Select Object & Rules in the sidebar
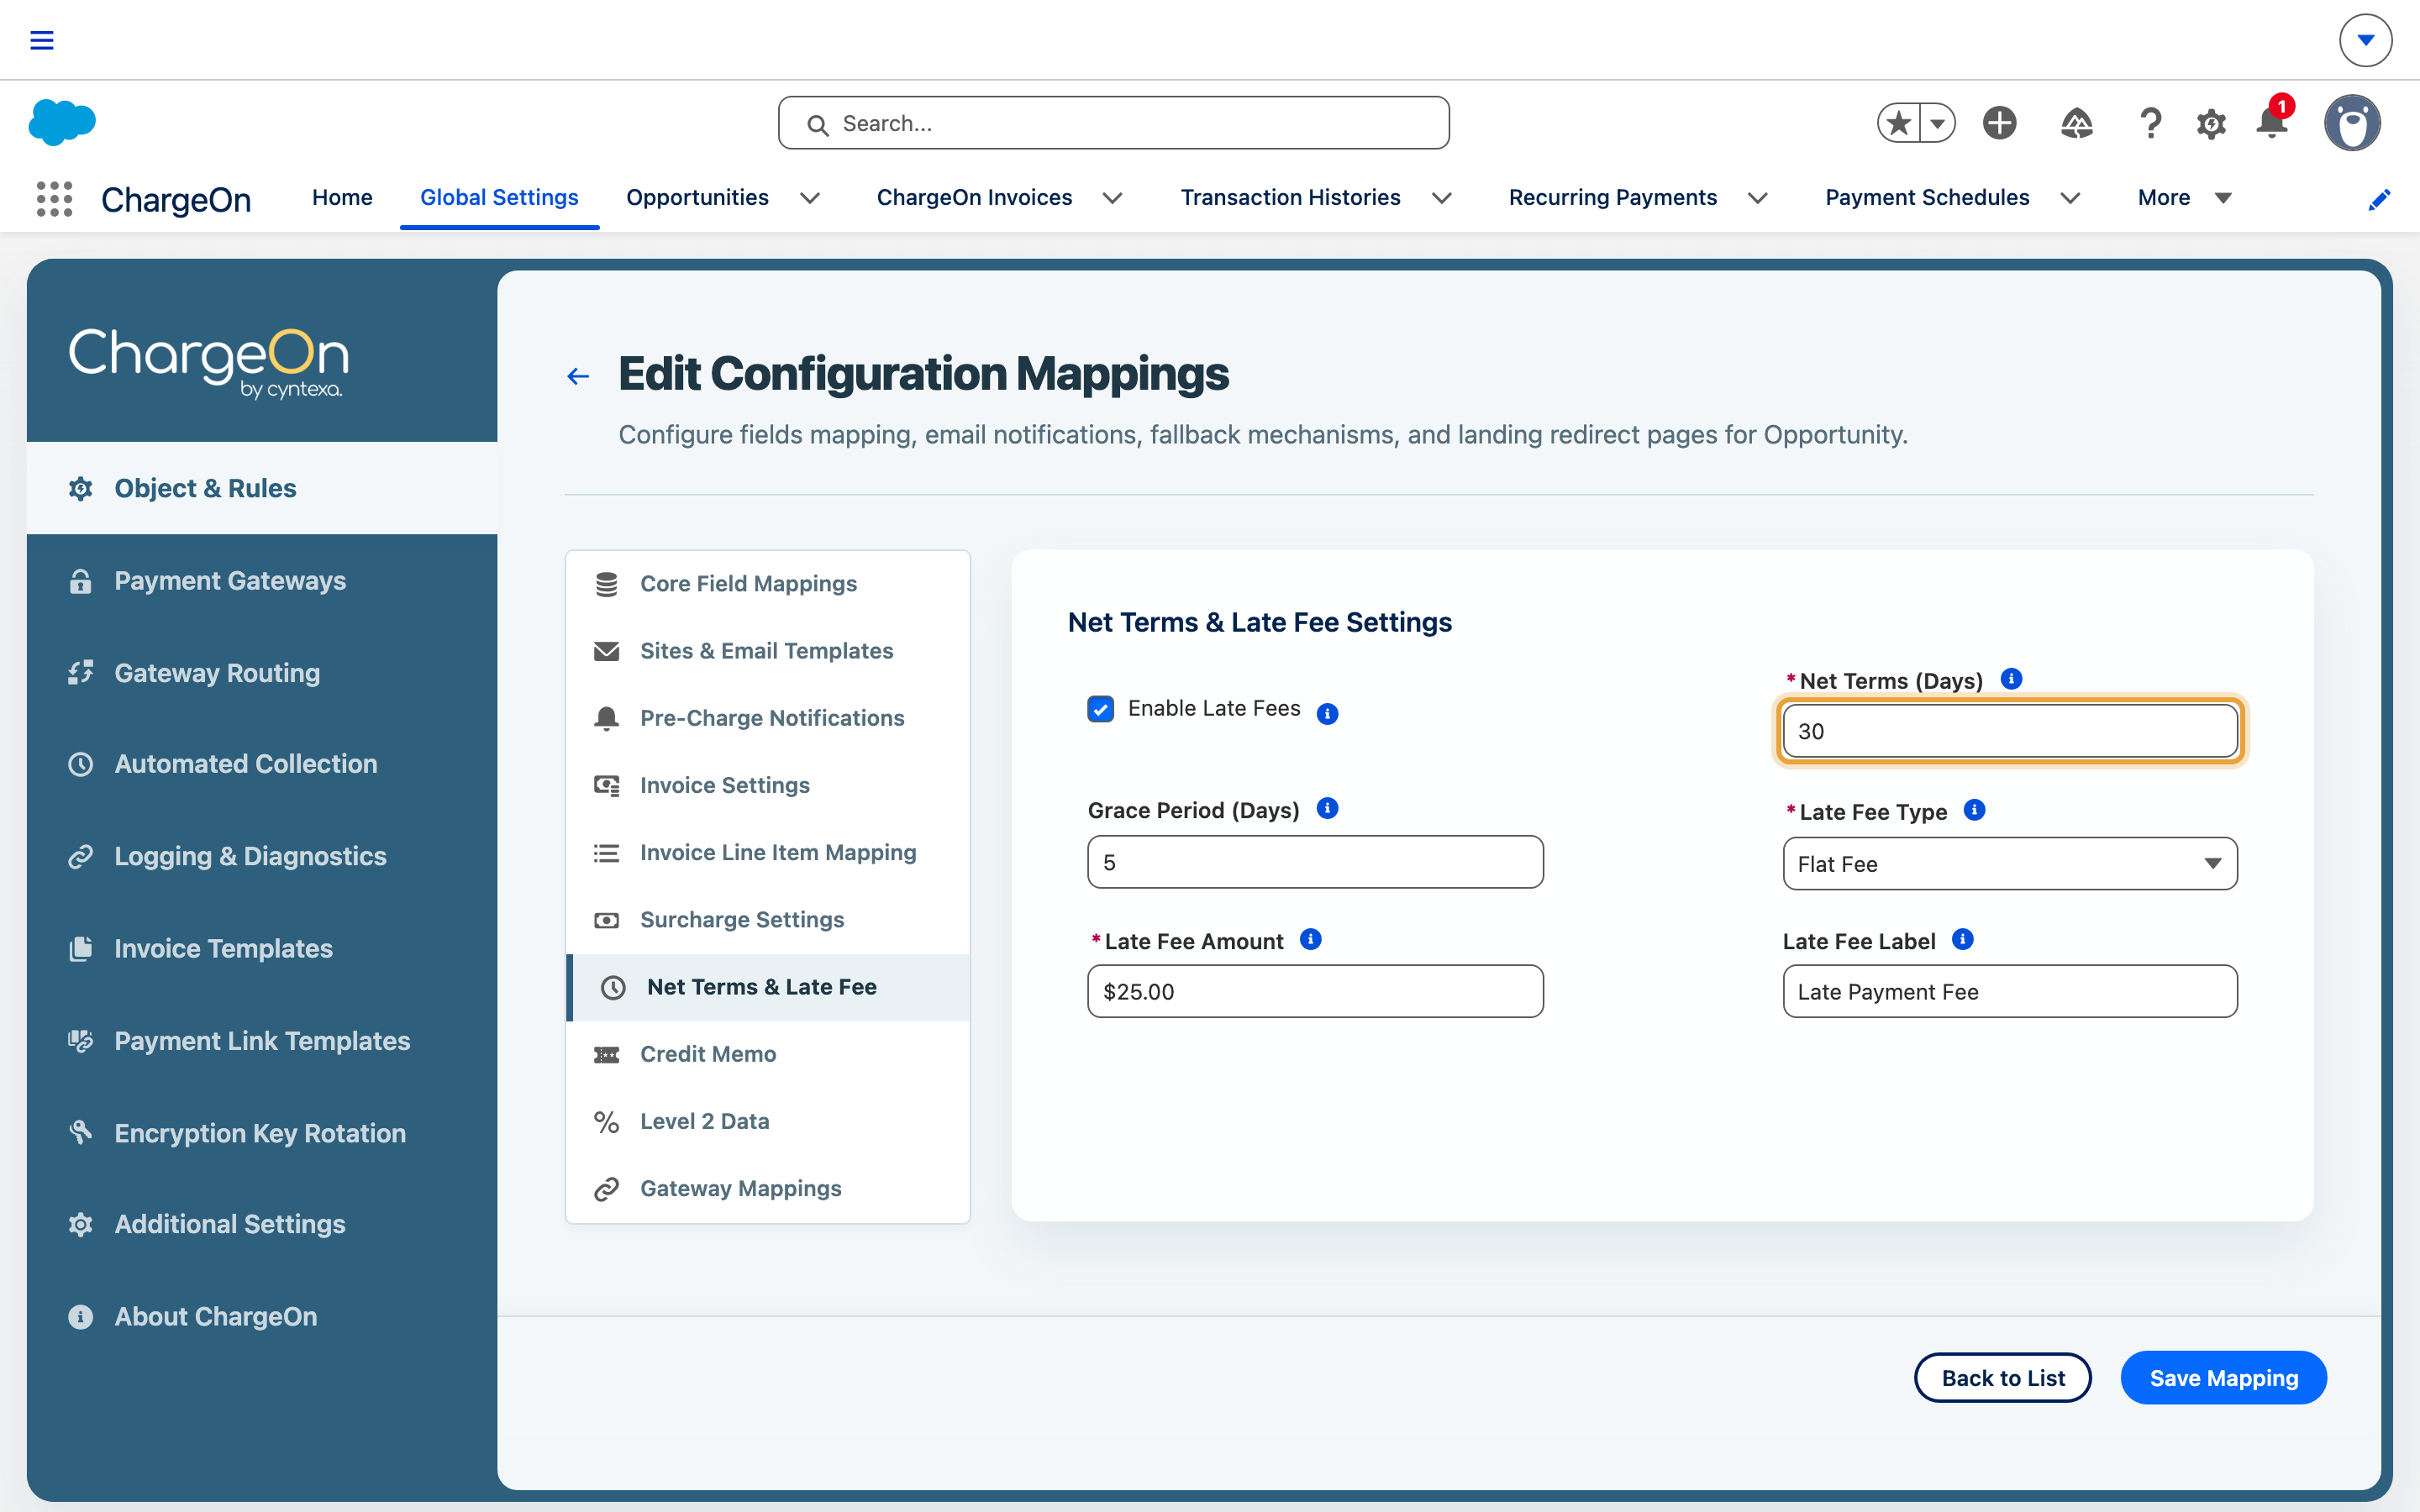Viewport: 2420px width, 1512px height. (x=262, y=488)
